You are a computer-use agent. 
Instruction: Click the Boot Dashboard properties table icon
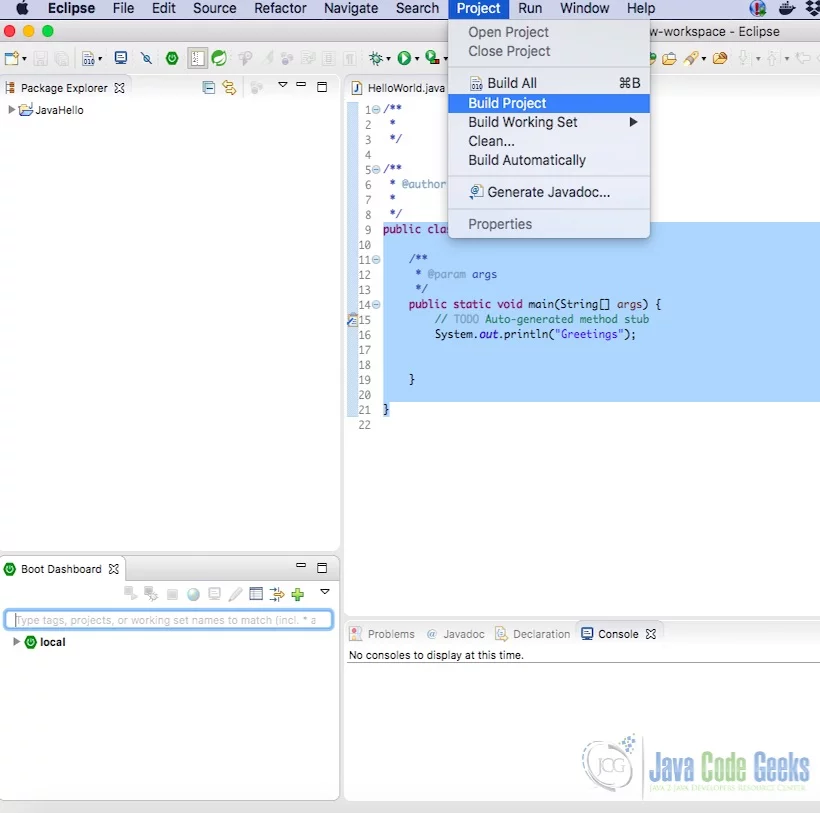(256, 593)
